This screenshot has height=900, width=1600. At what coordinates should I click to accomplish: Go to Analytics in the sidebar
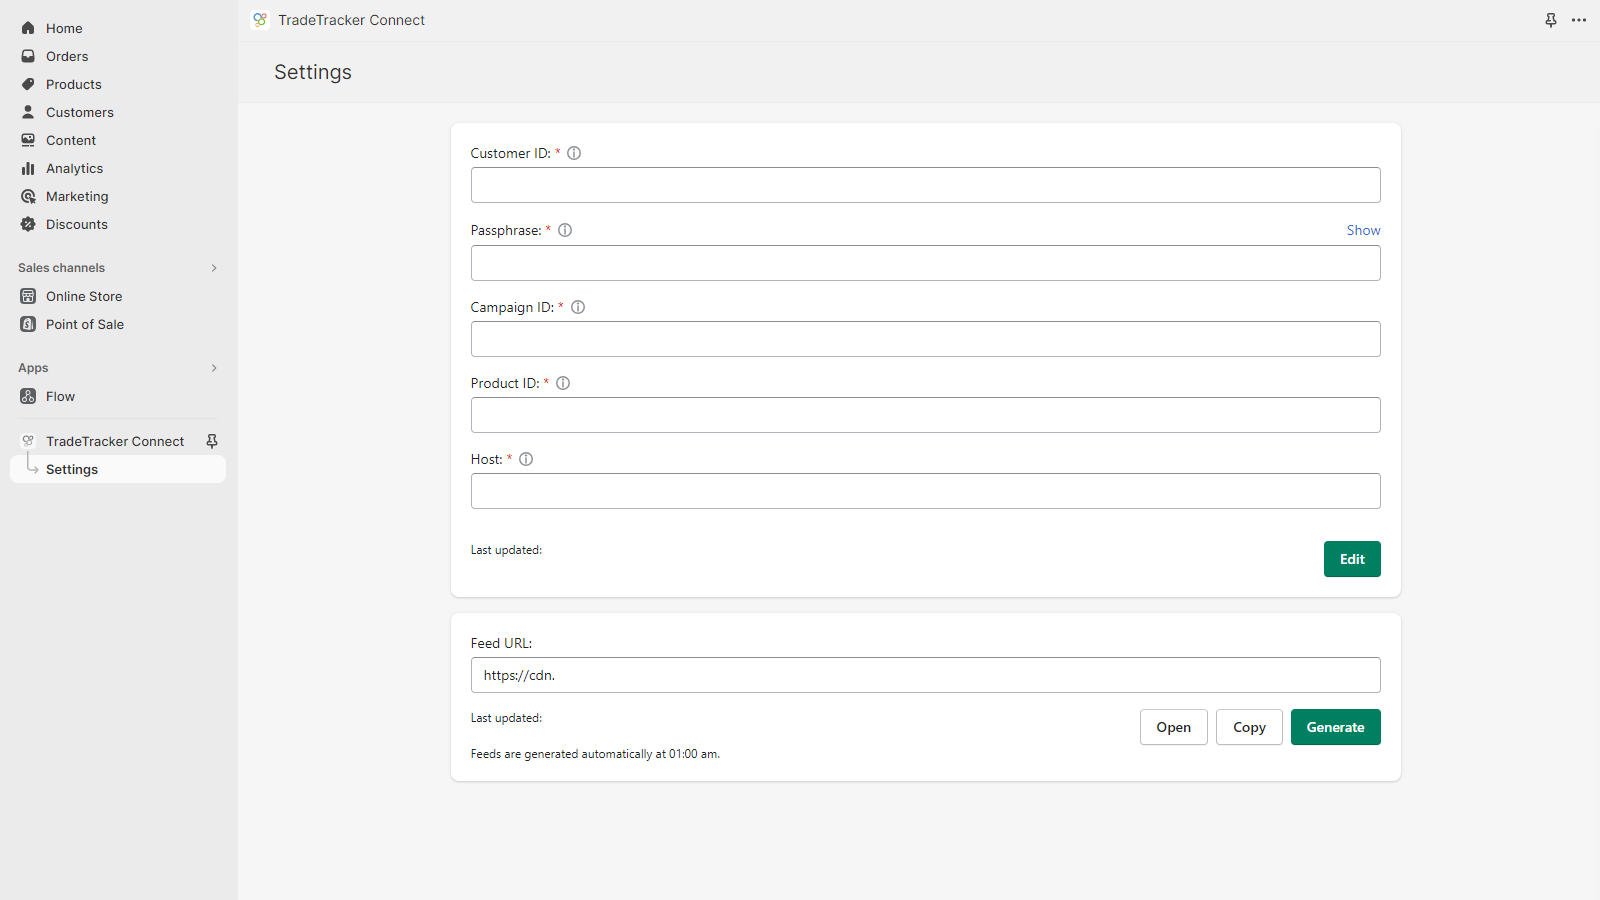(x=74, y=168)
